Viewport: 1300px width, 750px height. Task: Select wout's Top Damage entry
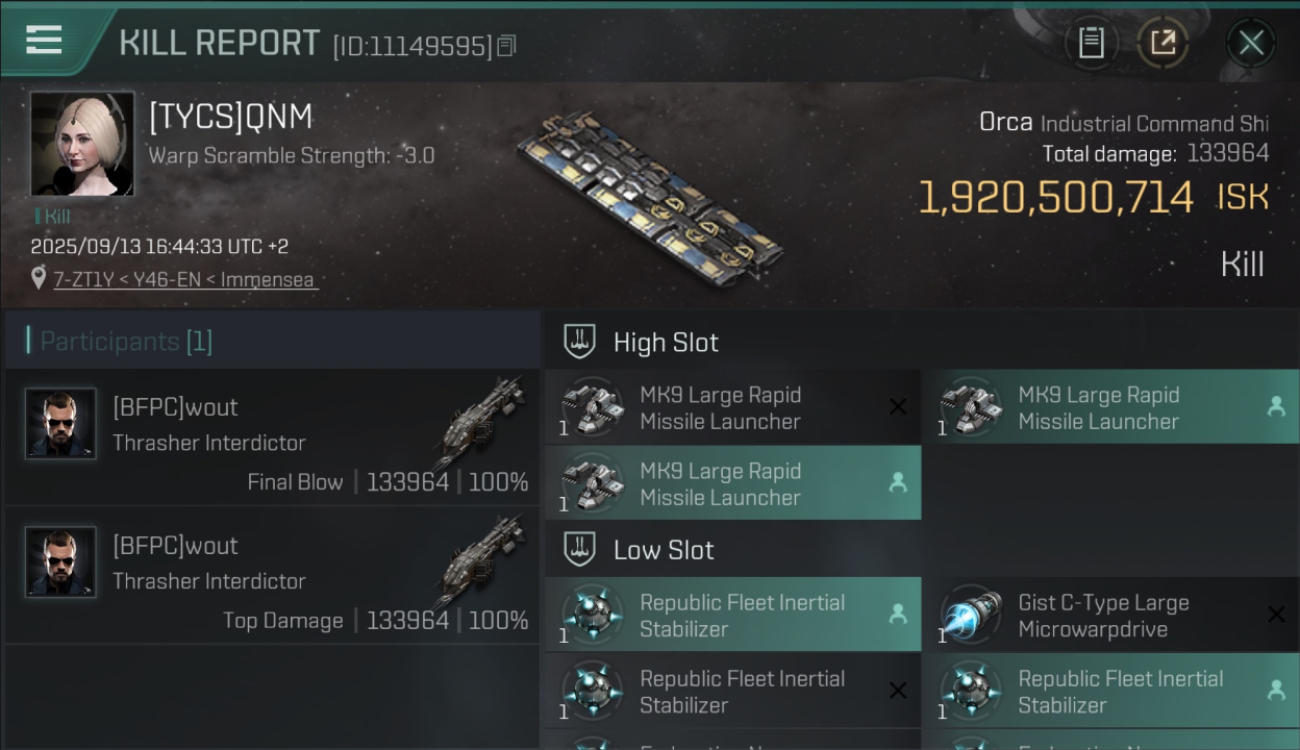pos(272,576)
